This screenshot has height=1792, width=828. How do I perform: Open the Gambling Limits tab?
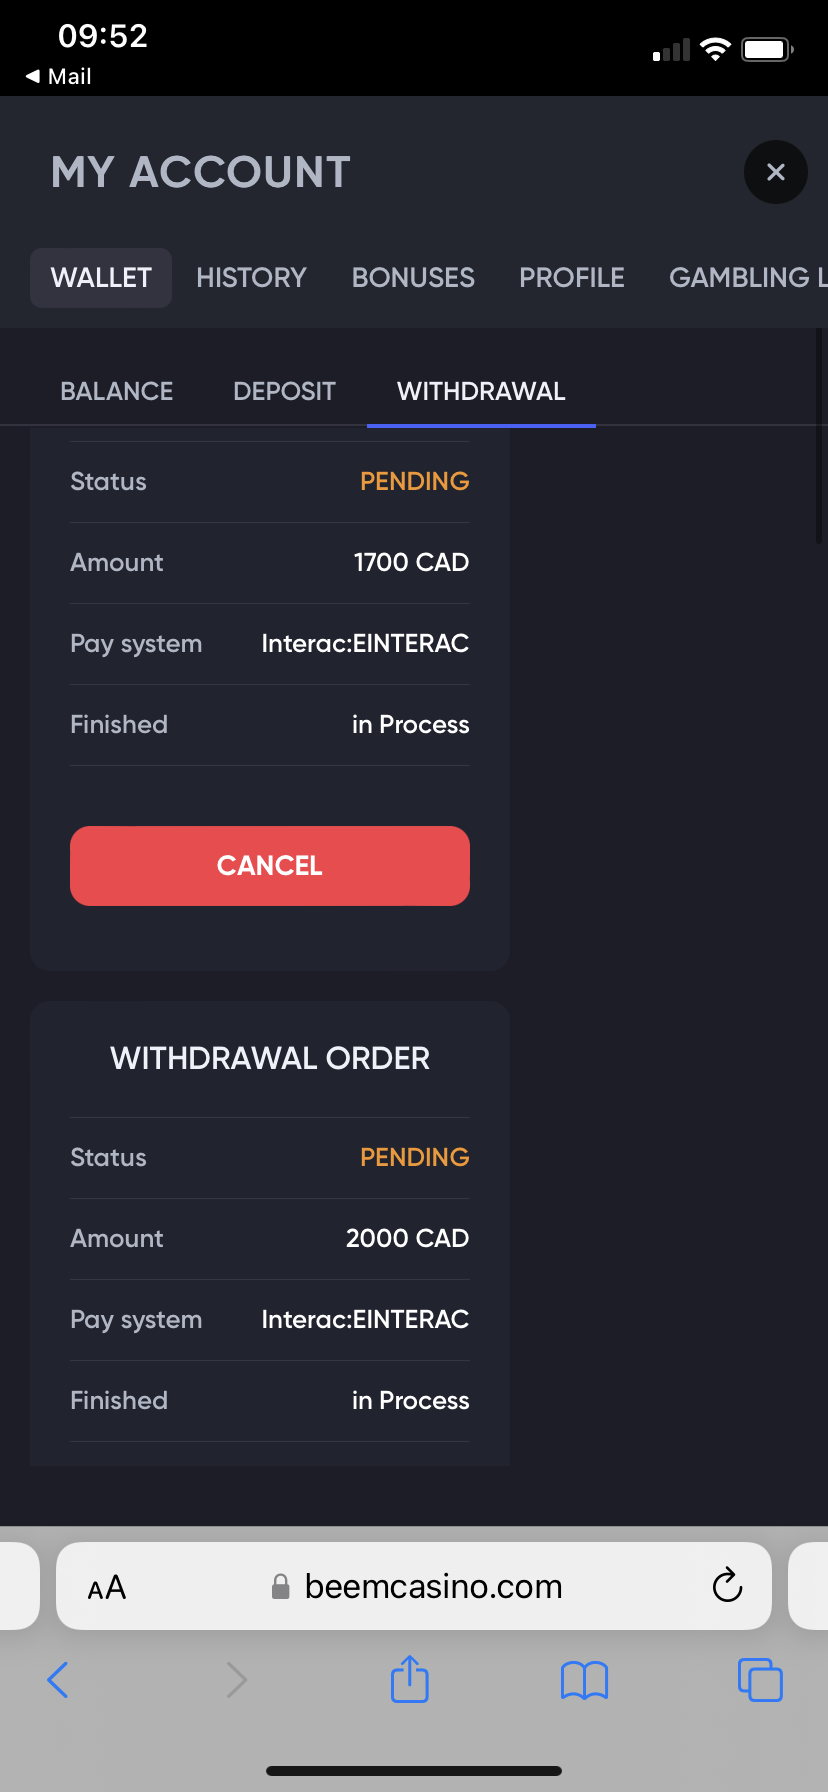pos(746,278)
